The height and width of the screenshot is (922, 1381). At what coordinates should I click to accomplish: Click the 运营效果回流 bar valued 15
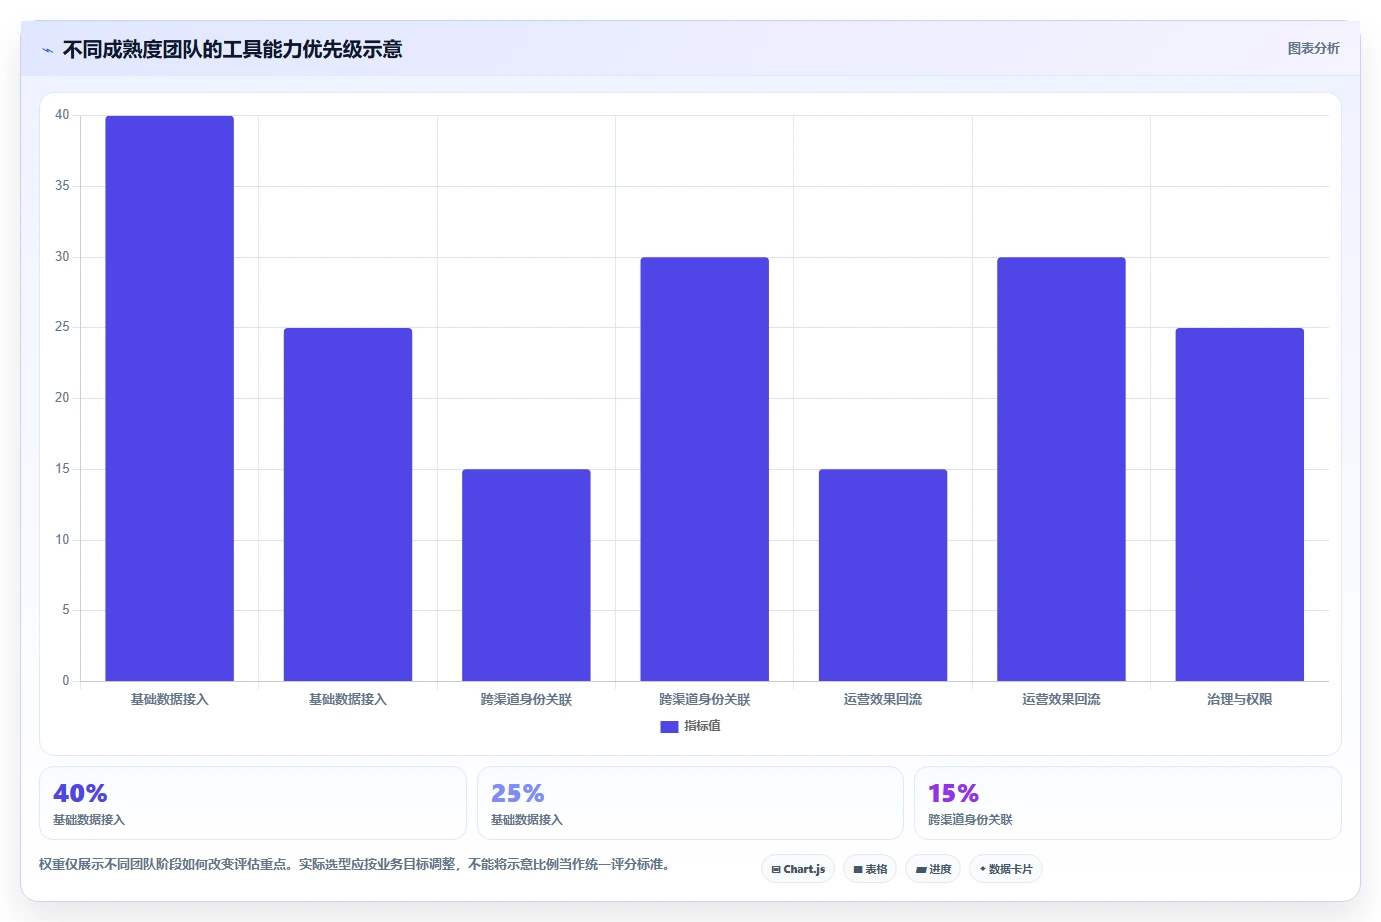(x=883, y=575)
